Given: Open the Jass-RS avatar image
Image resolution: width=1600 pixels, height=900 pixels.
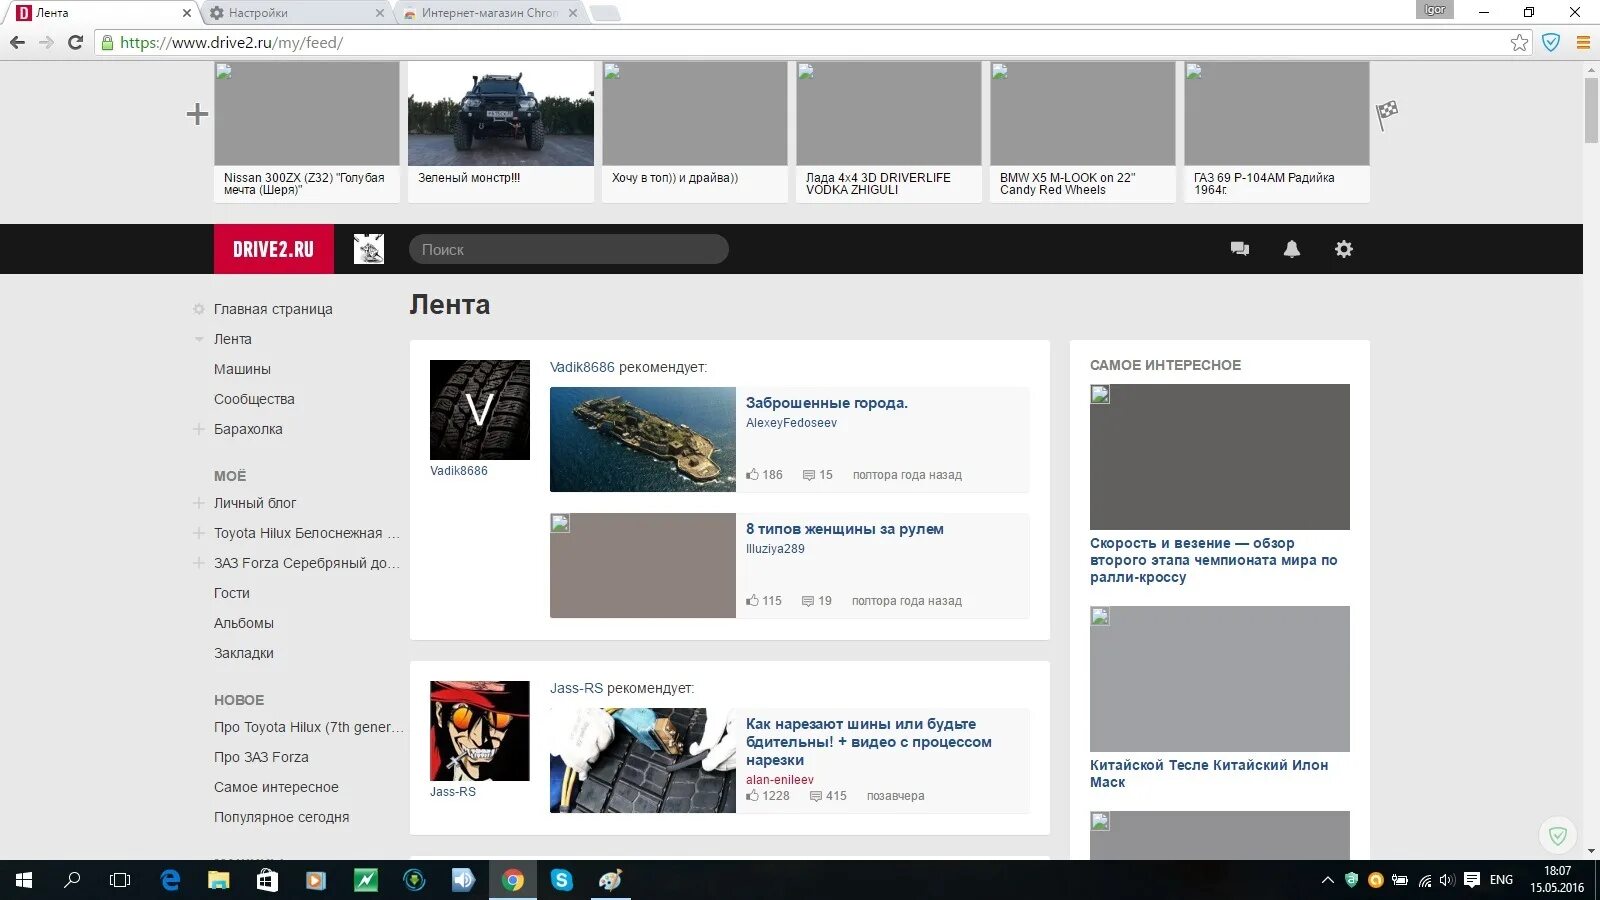Looking at the screenshot, I should [x=480, y=731].
